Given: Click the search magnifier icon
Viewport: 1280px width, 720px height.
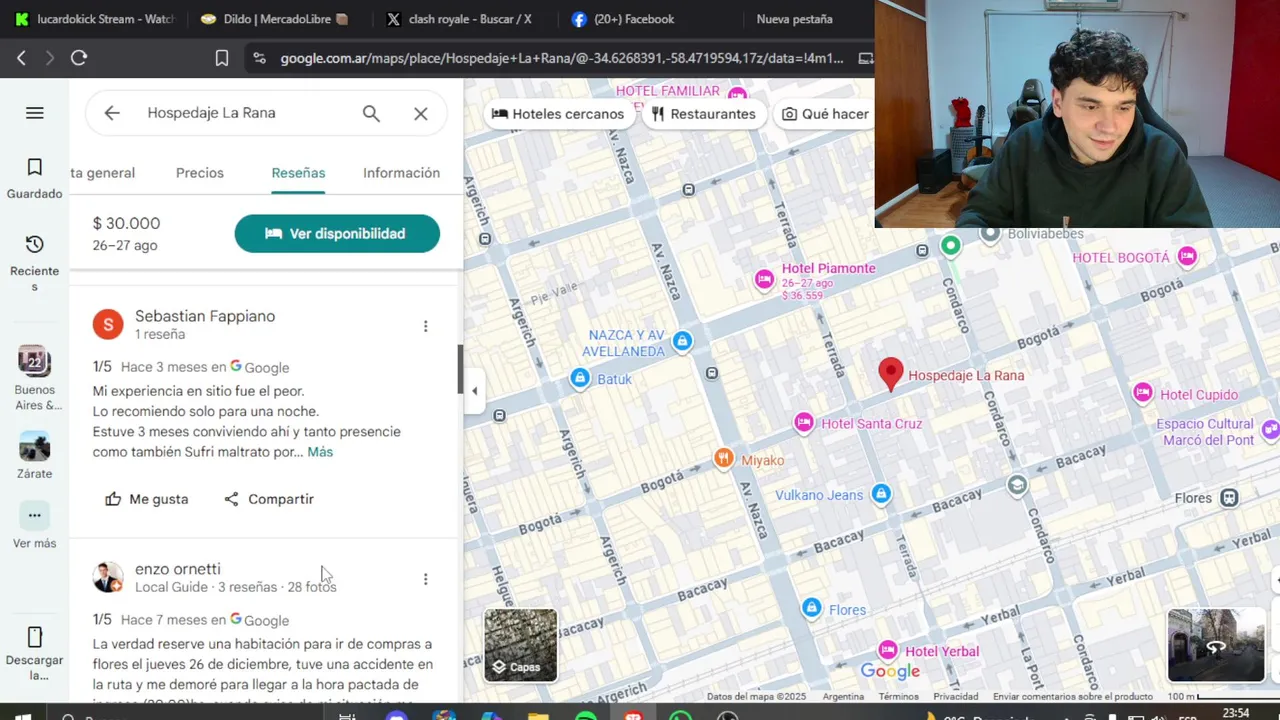Looking at the screenshot, I should (x=371, y=113).
